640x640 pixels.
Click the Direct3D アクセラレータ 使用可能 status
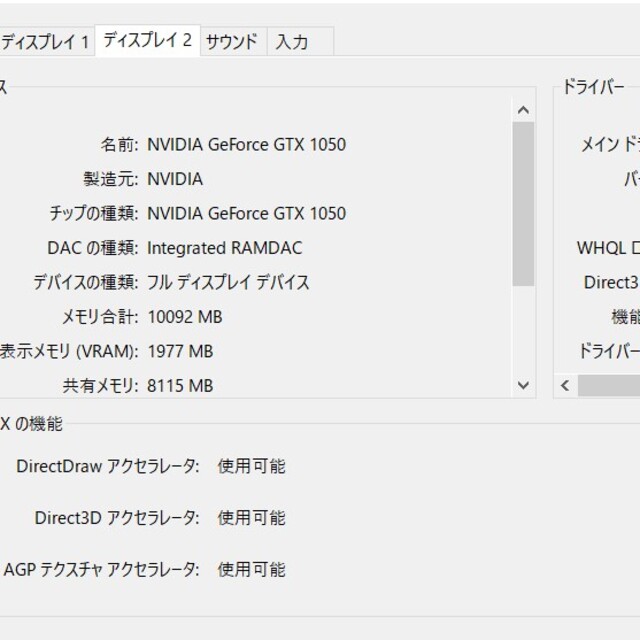click(251, 518)
